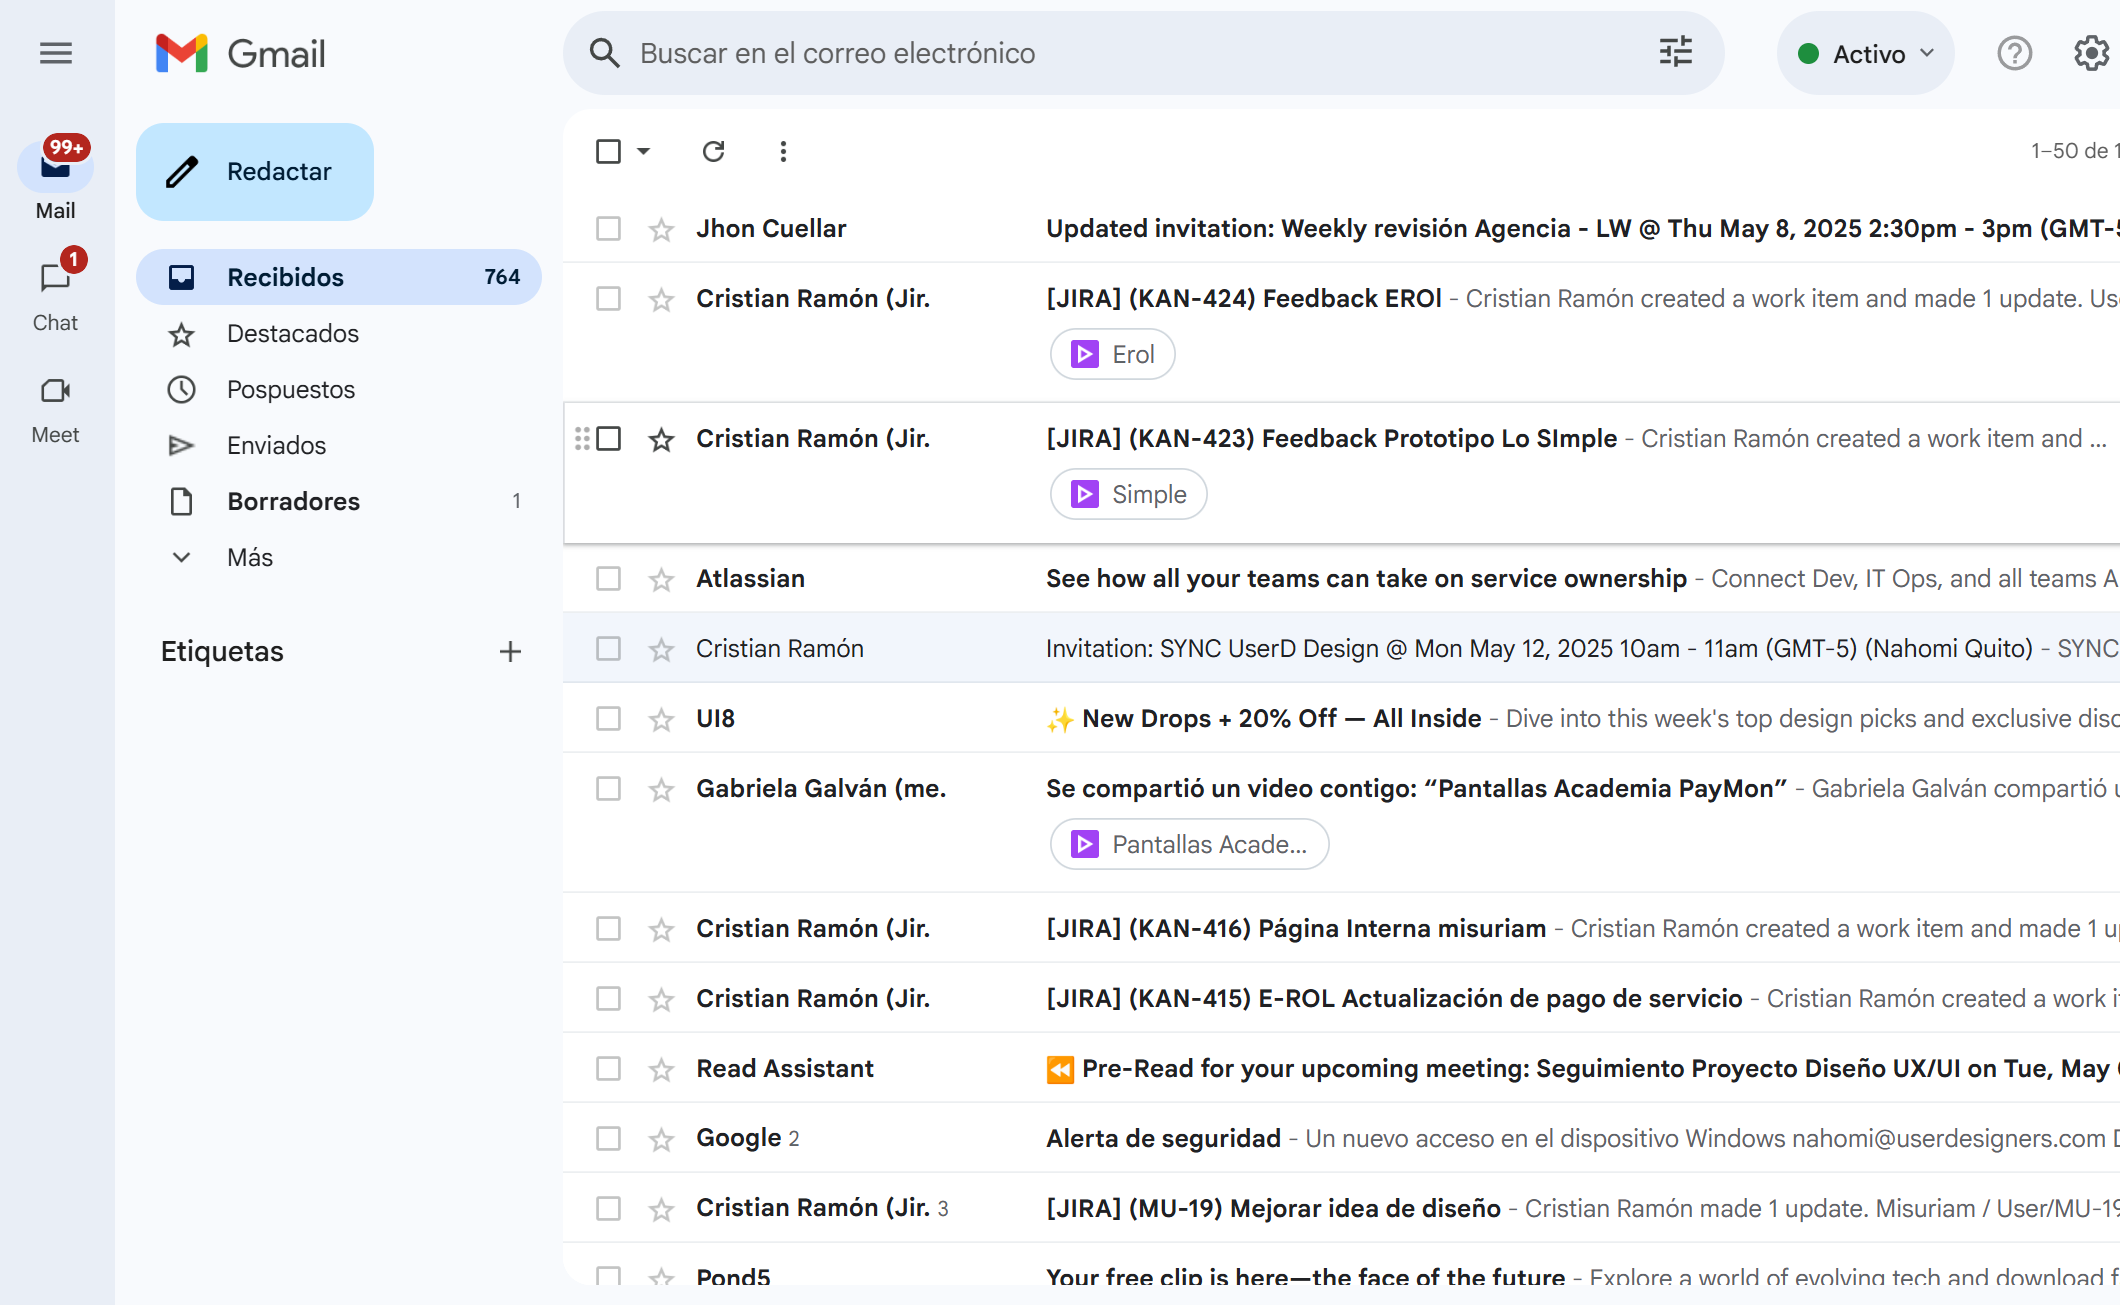
Task: Open search filter options icon
Action: pyautogui.click(x=1676, y=52)
